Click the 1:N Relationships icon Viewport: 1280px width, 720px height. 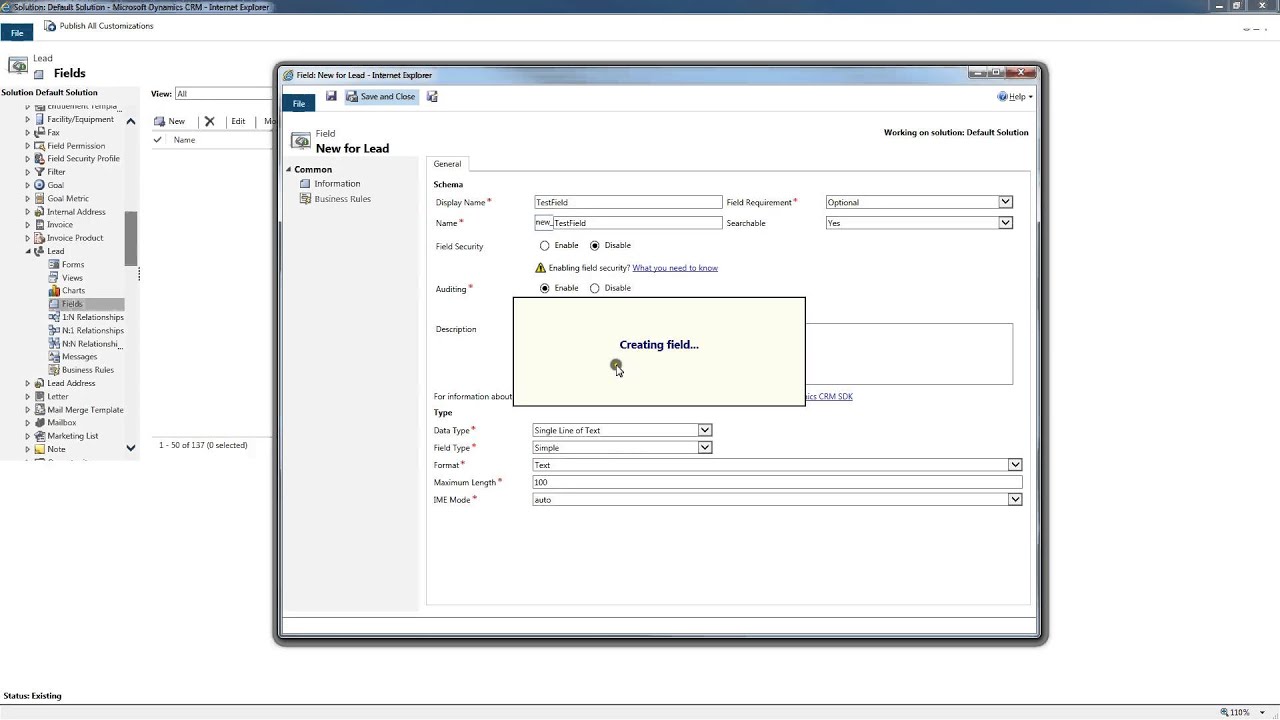pyautogui.click(x=54, y=317)
